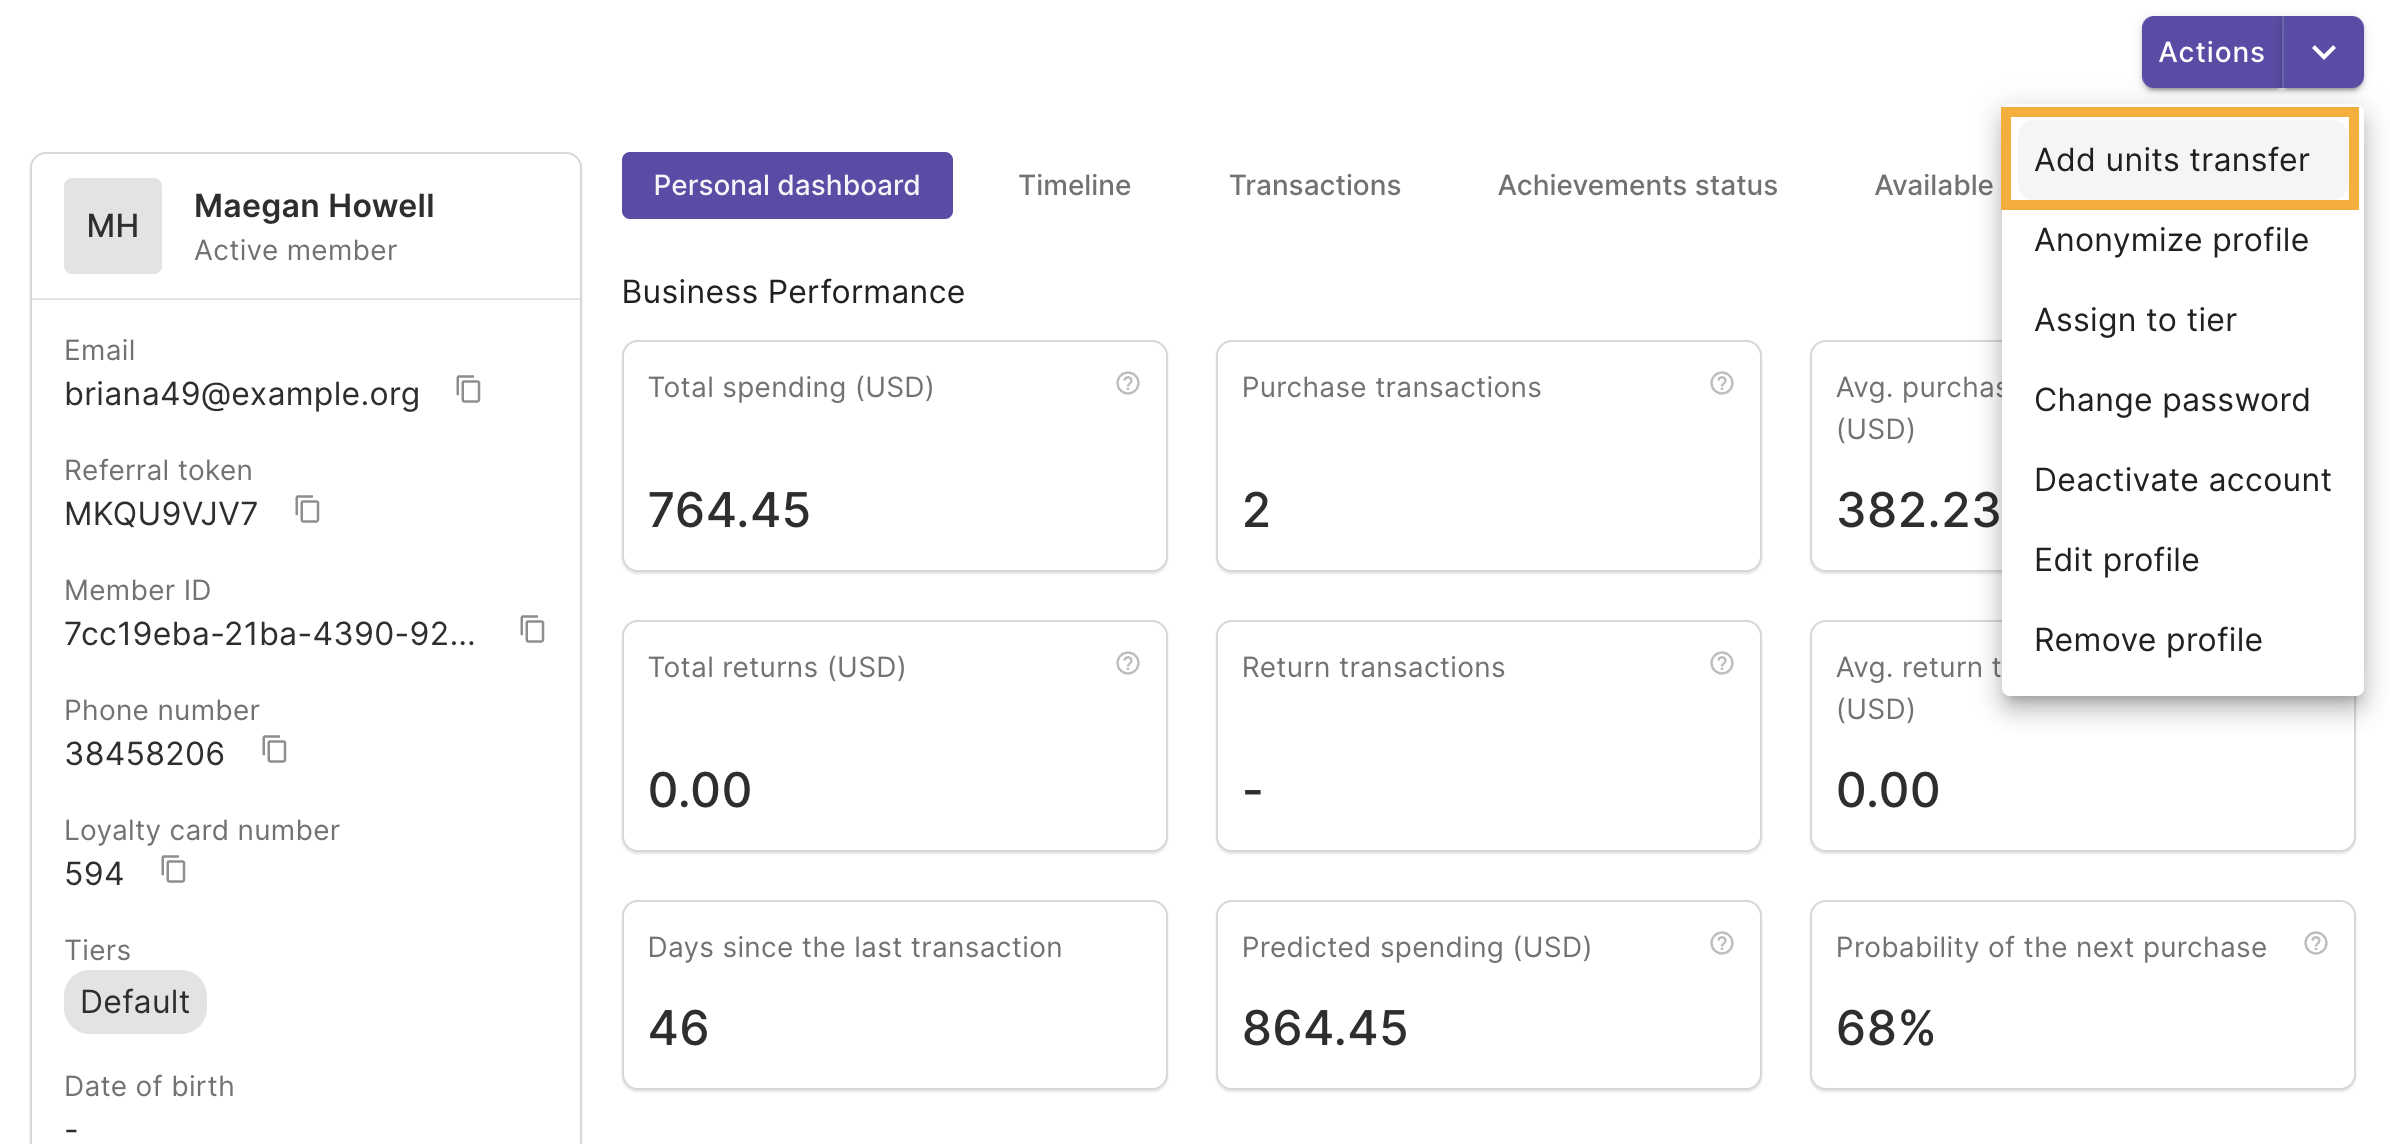Open help tooltip for Return transactions
This screenshot has width=2390, height=1144.
click(x=1722, y=663)
